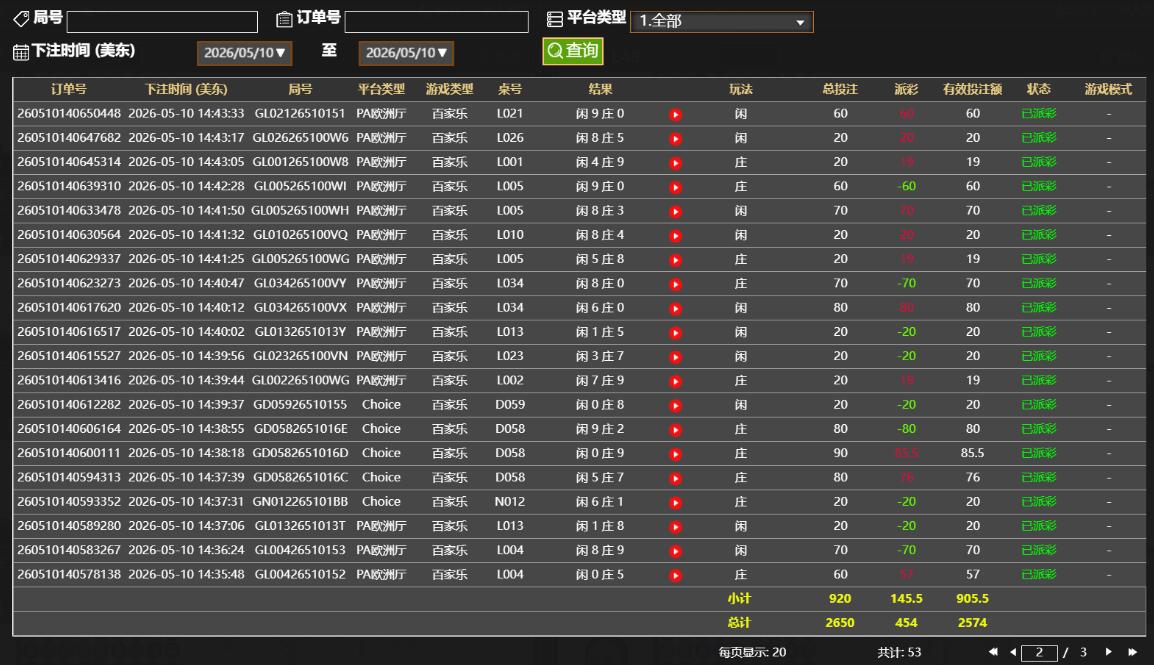Go to the previous page
The height and width of the screenshot is (665, 1154).
(1013, 652)
